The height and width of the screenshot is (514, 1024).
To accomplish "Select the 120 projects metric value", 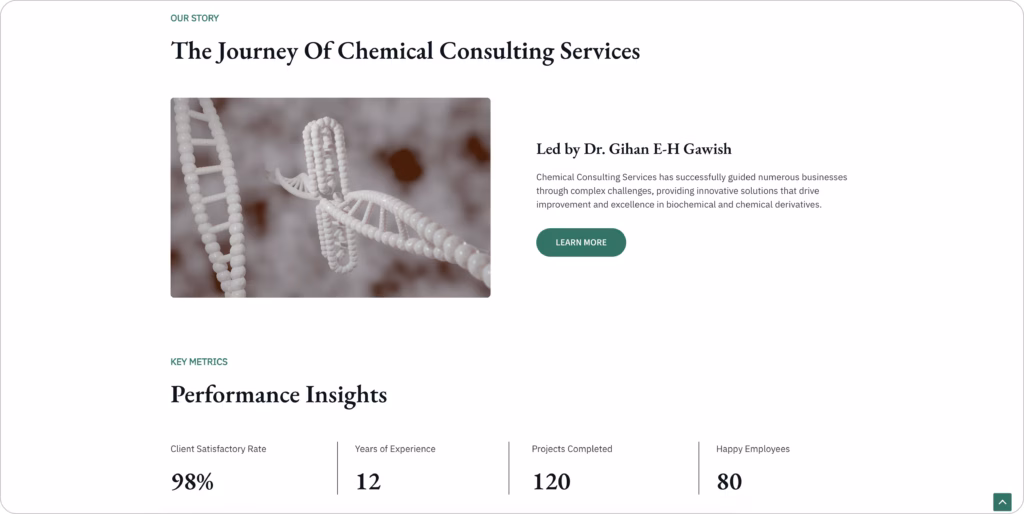I will click(x=551, y=482).
